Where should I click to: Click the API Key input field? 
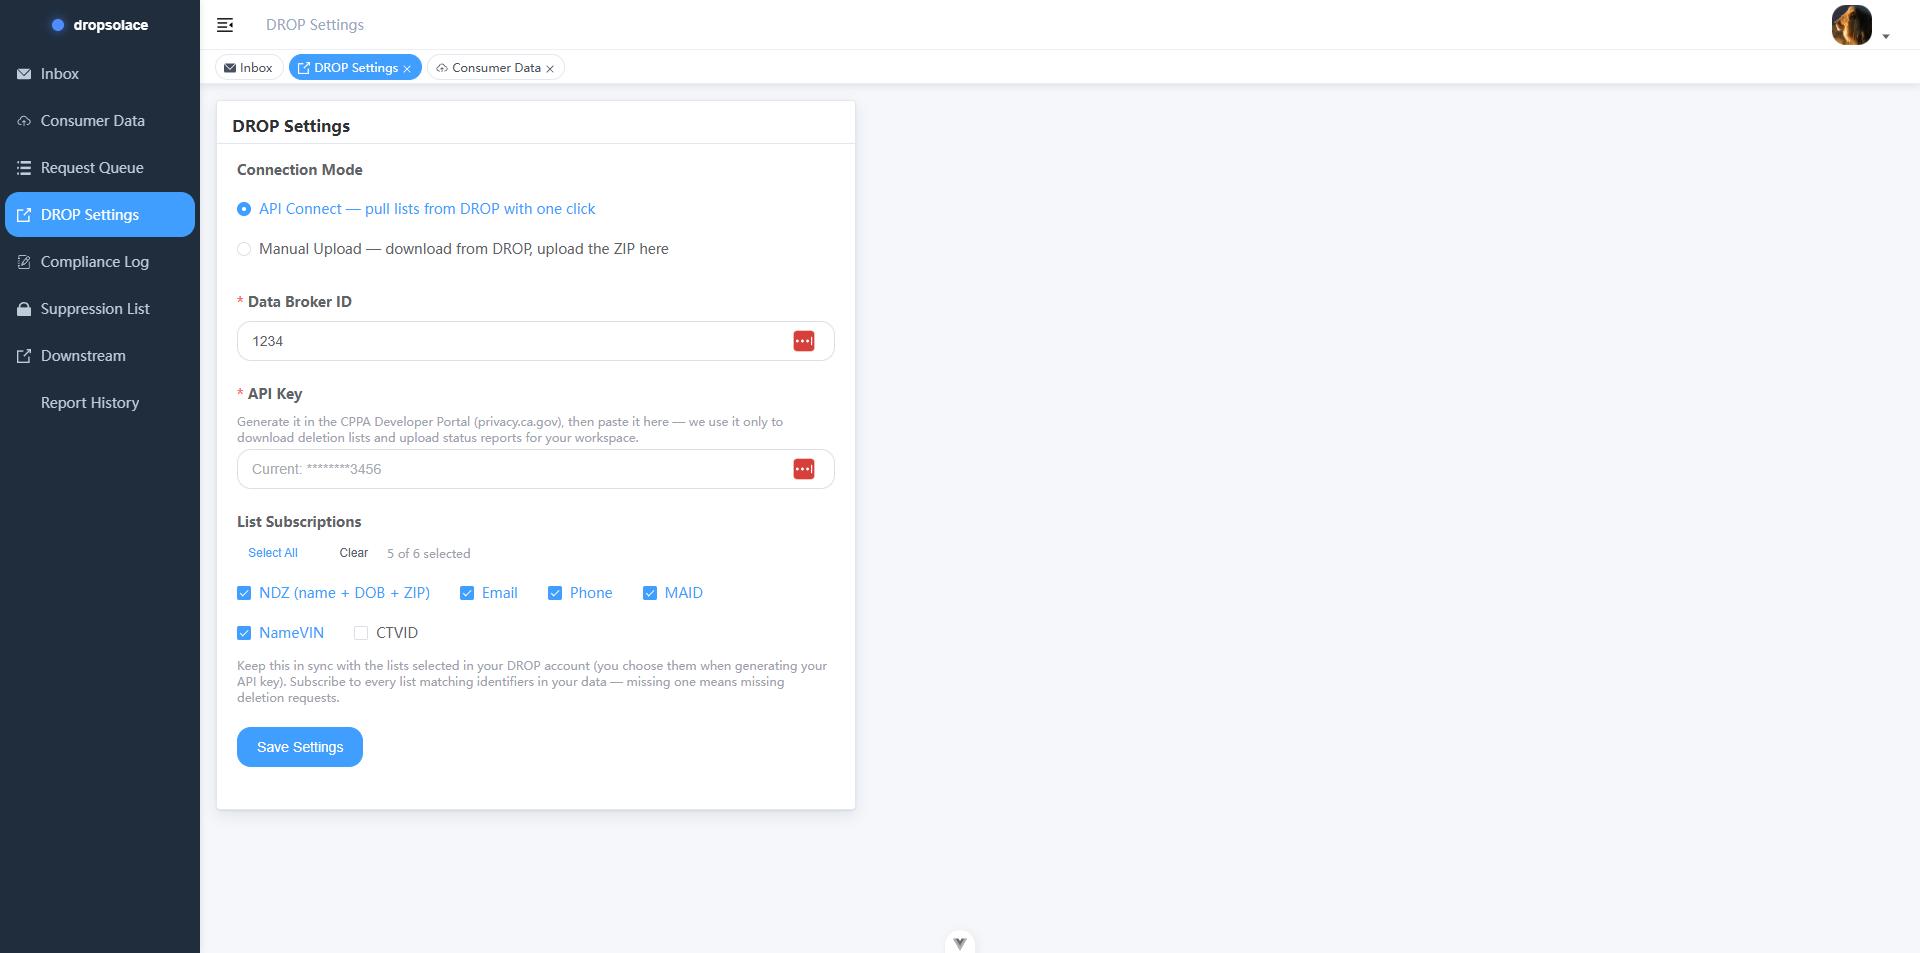tap(536, 469)
